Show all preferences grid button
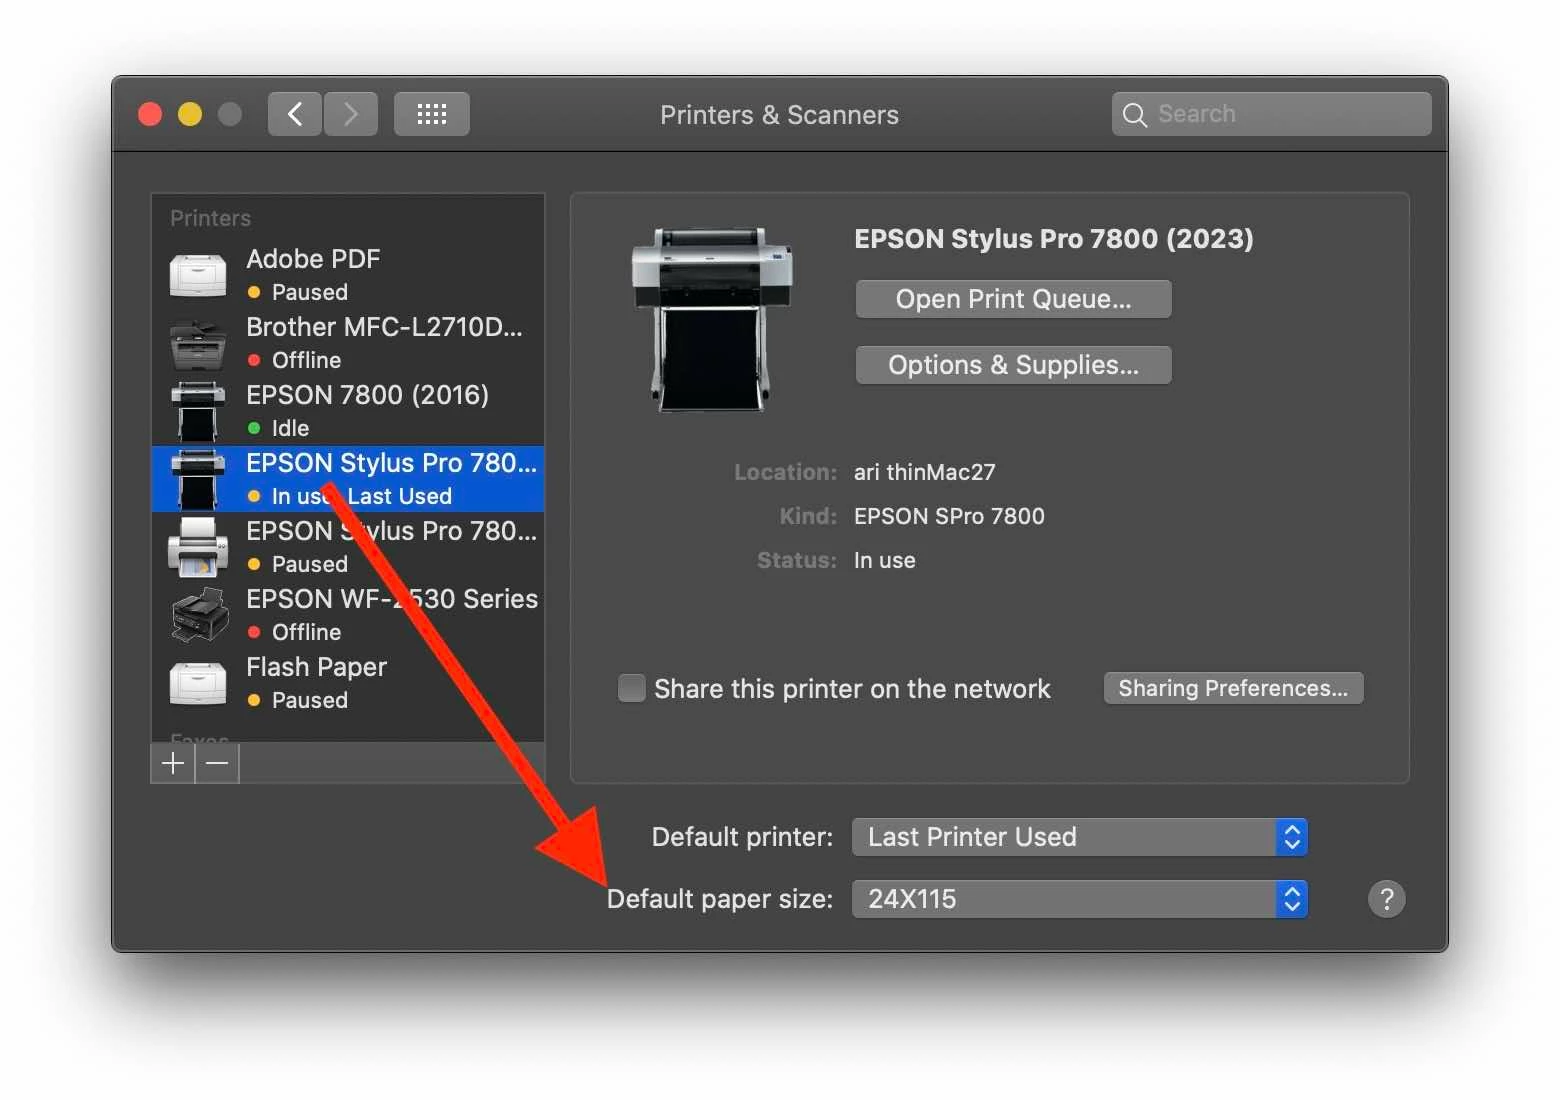 [431, 114]
